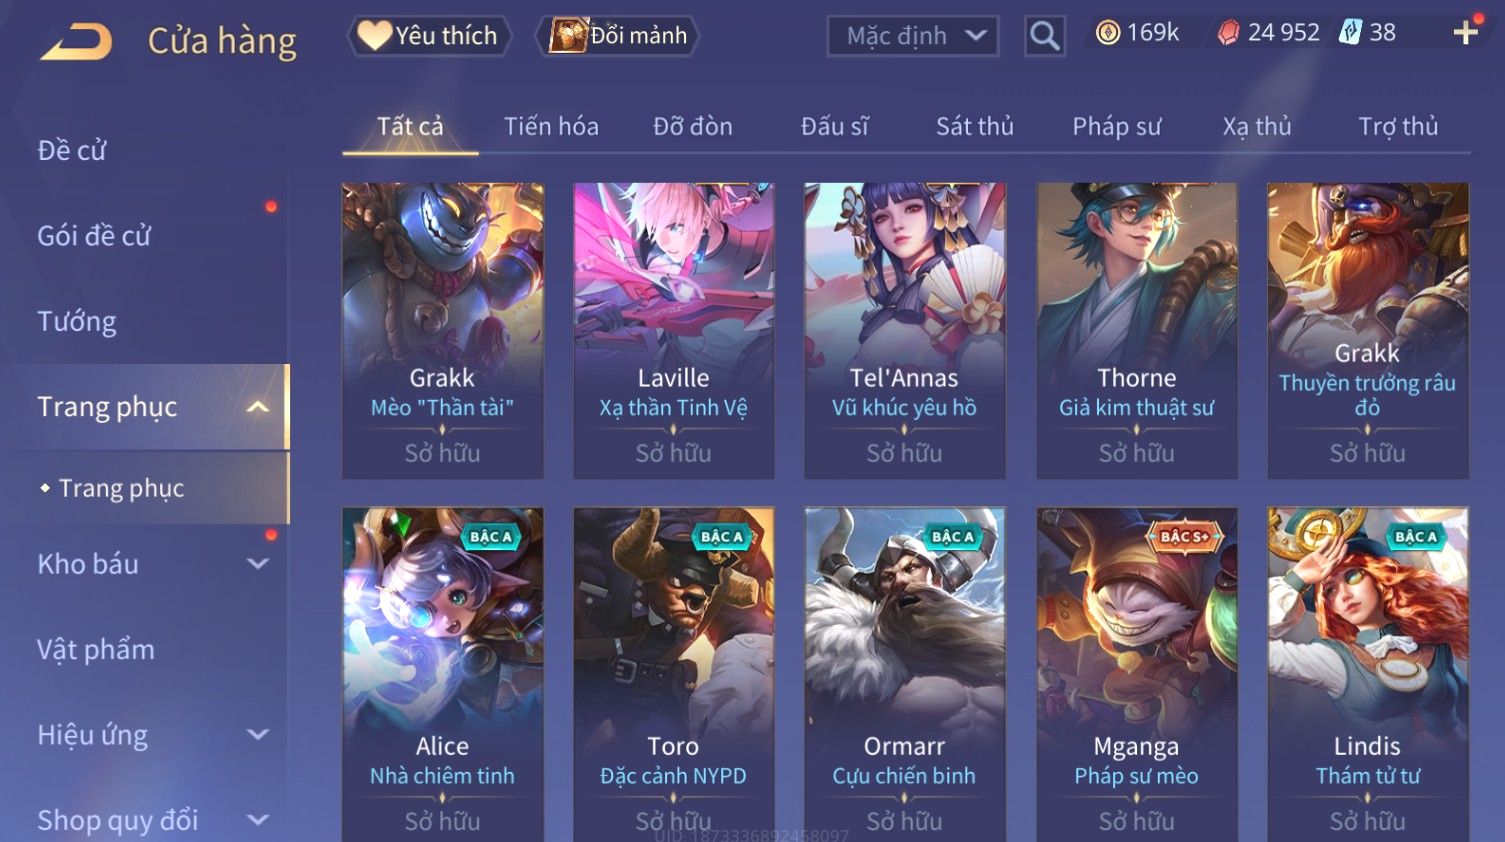The width and height of the screenshot is (1505, 842).
Task: Select Mganga Pháp sư mèo skin card
Action: pos(1136,674)
